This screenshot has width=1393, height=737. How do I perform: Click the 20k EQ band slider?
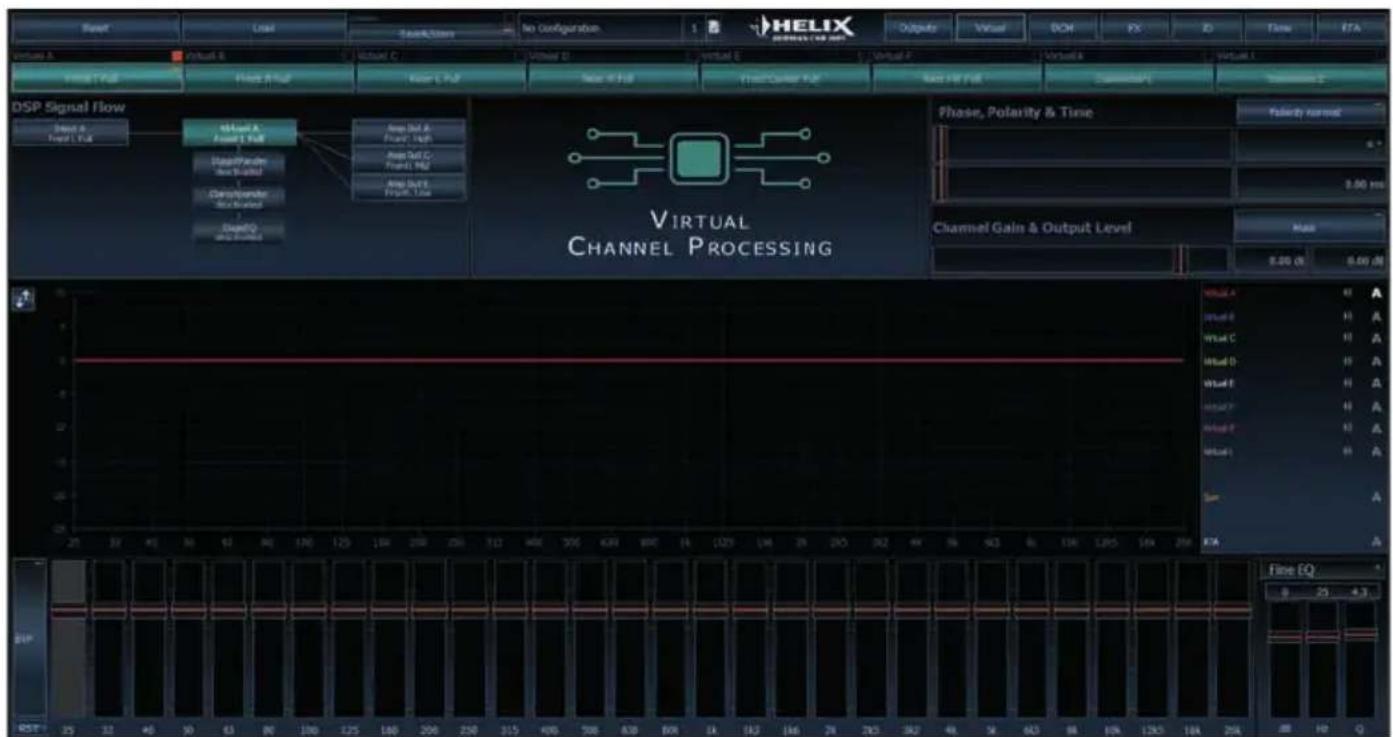1232,637
